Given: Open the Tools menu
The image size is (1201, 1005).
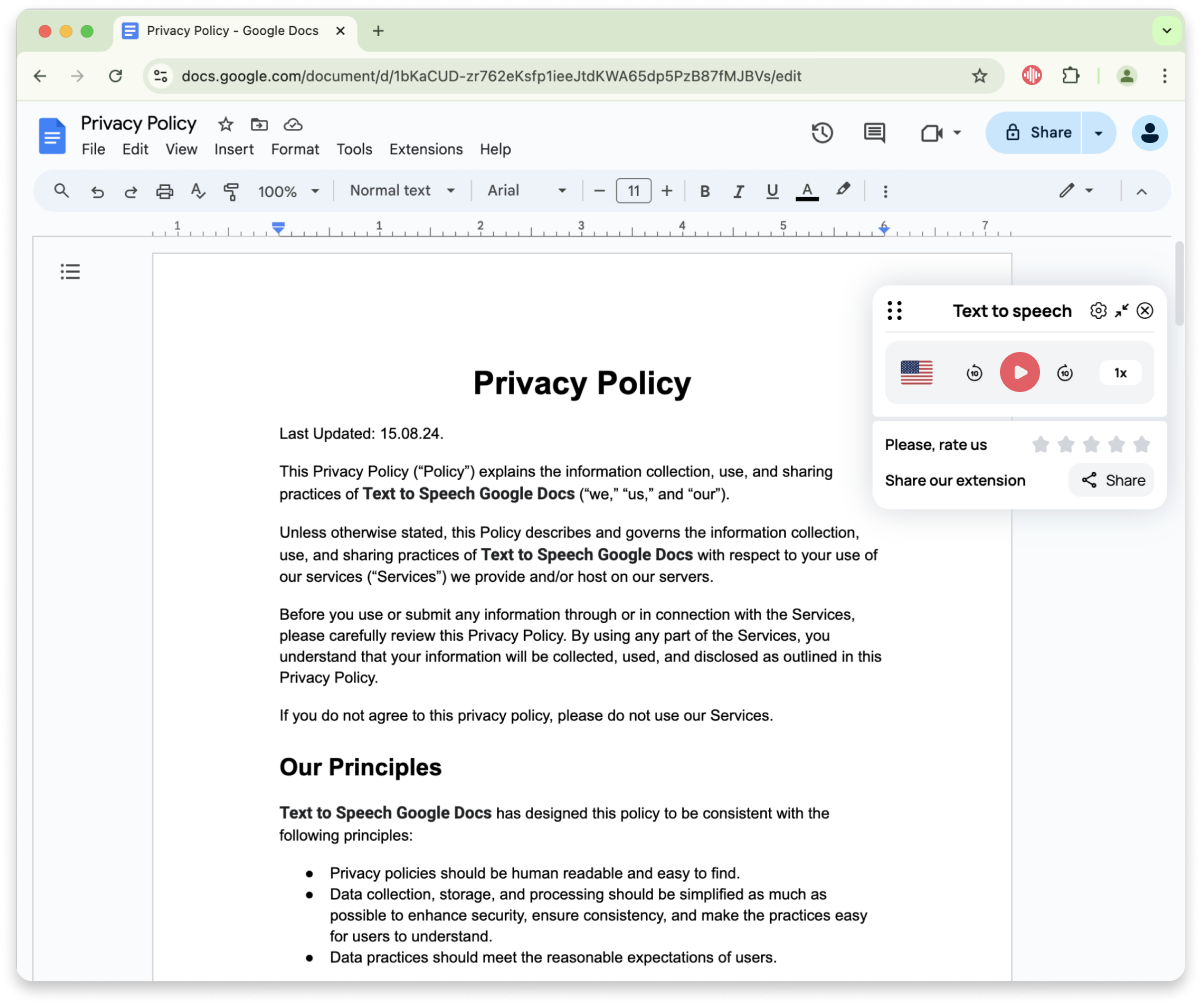Looking at the screenshot, I should (354, 149).
